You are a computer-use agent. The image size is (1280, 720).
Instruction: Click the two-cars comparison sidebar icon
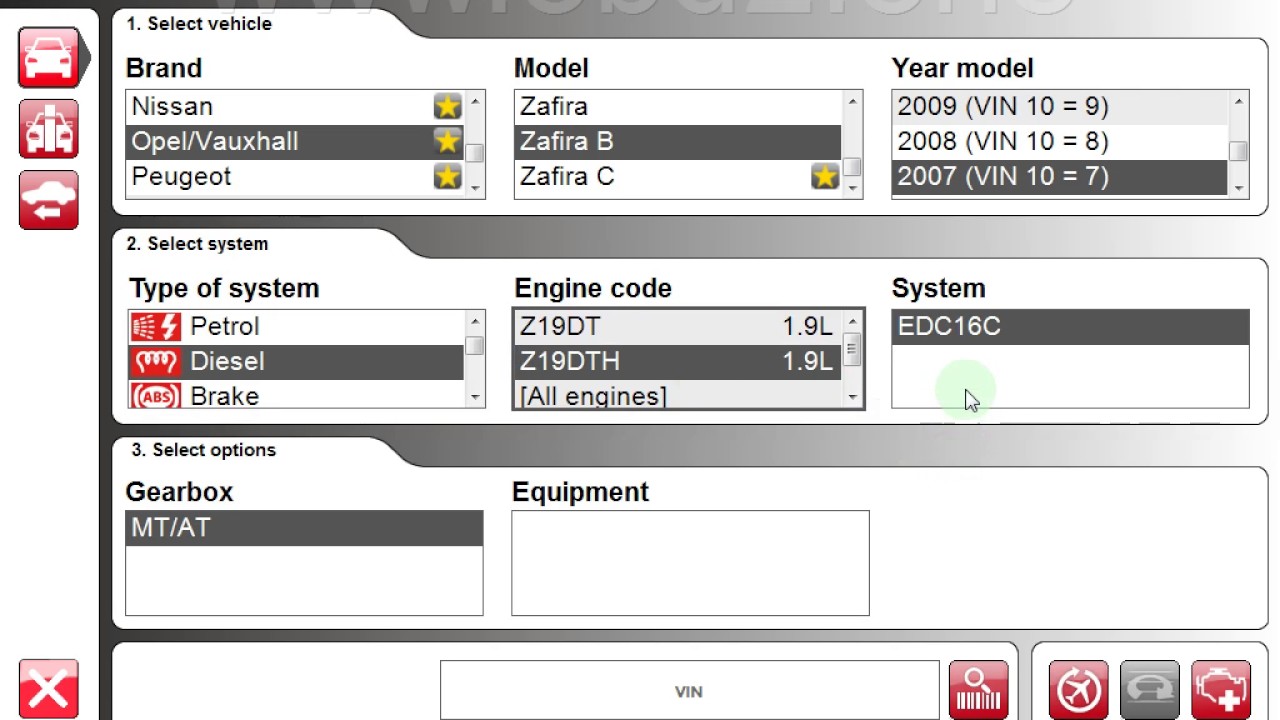48,128
